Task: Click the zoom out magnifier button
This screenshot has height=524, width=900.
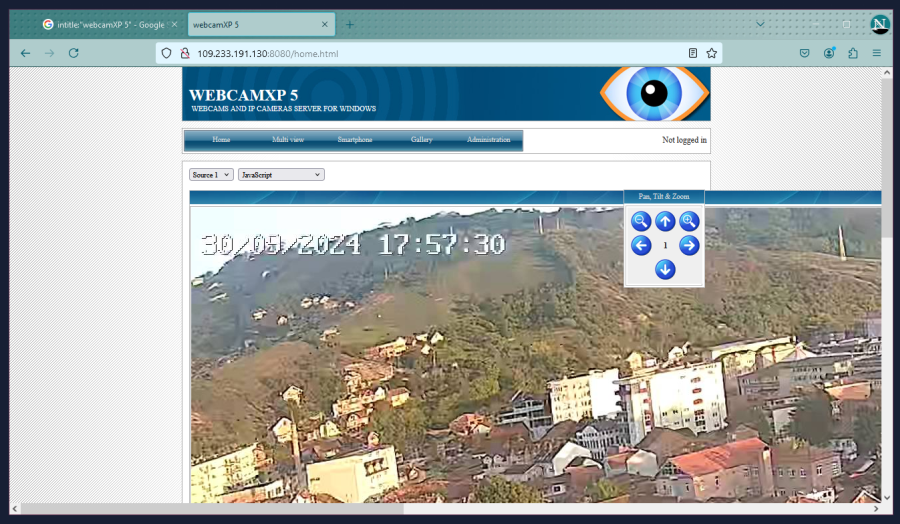Action: pos(641,222)
